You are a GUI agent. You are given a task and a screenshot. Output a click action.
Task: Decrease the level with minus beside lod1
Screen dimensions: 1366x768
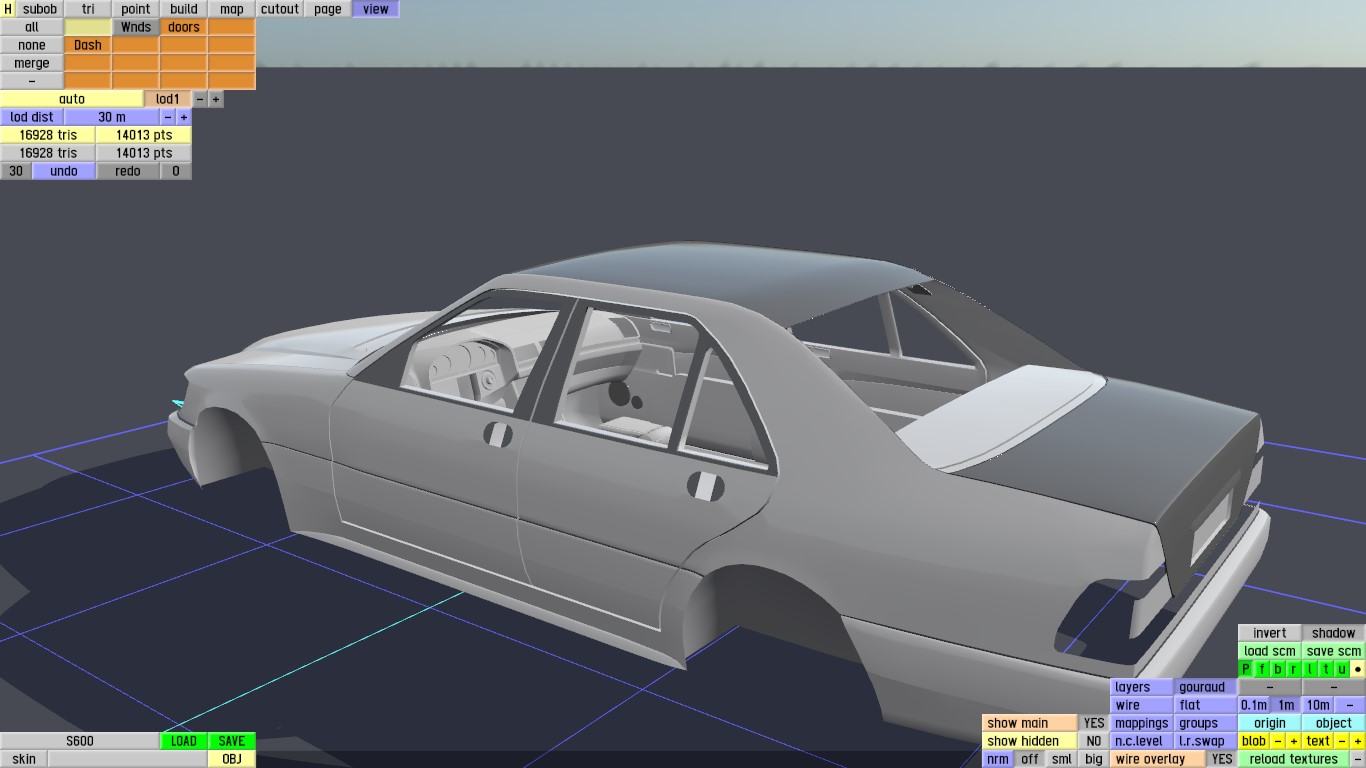coord(200,99)
